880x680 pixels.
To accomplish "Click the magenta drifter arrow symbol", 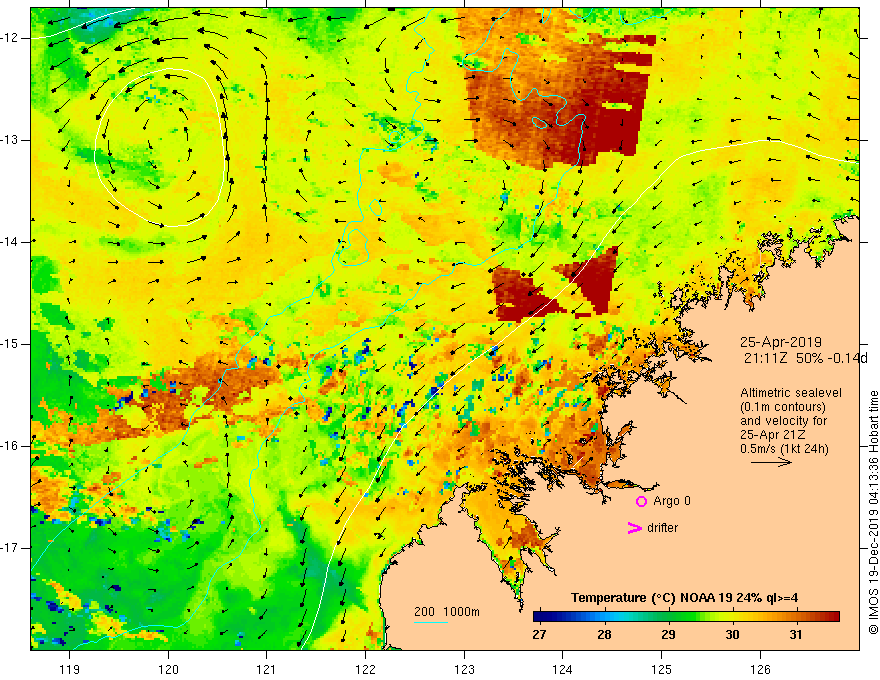I will (634, 528).
